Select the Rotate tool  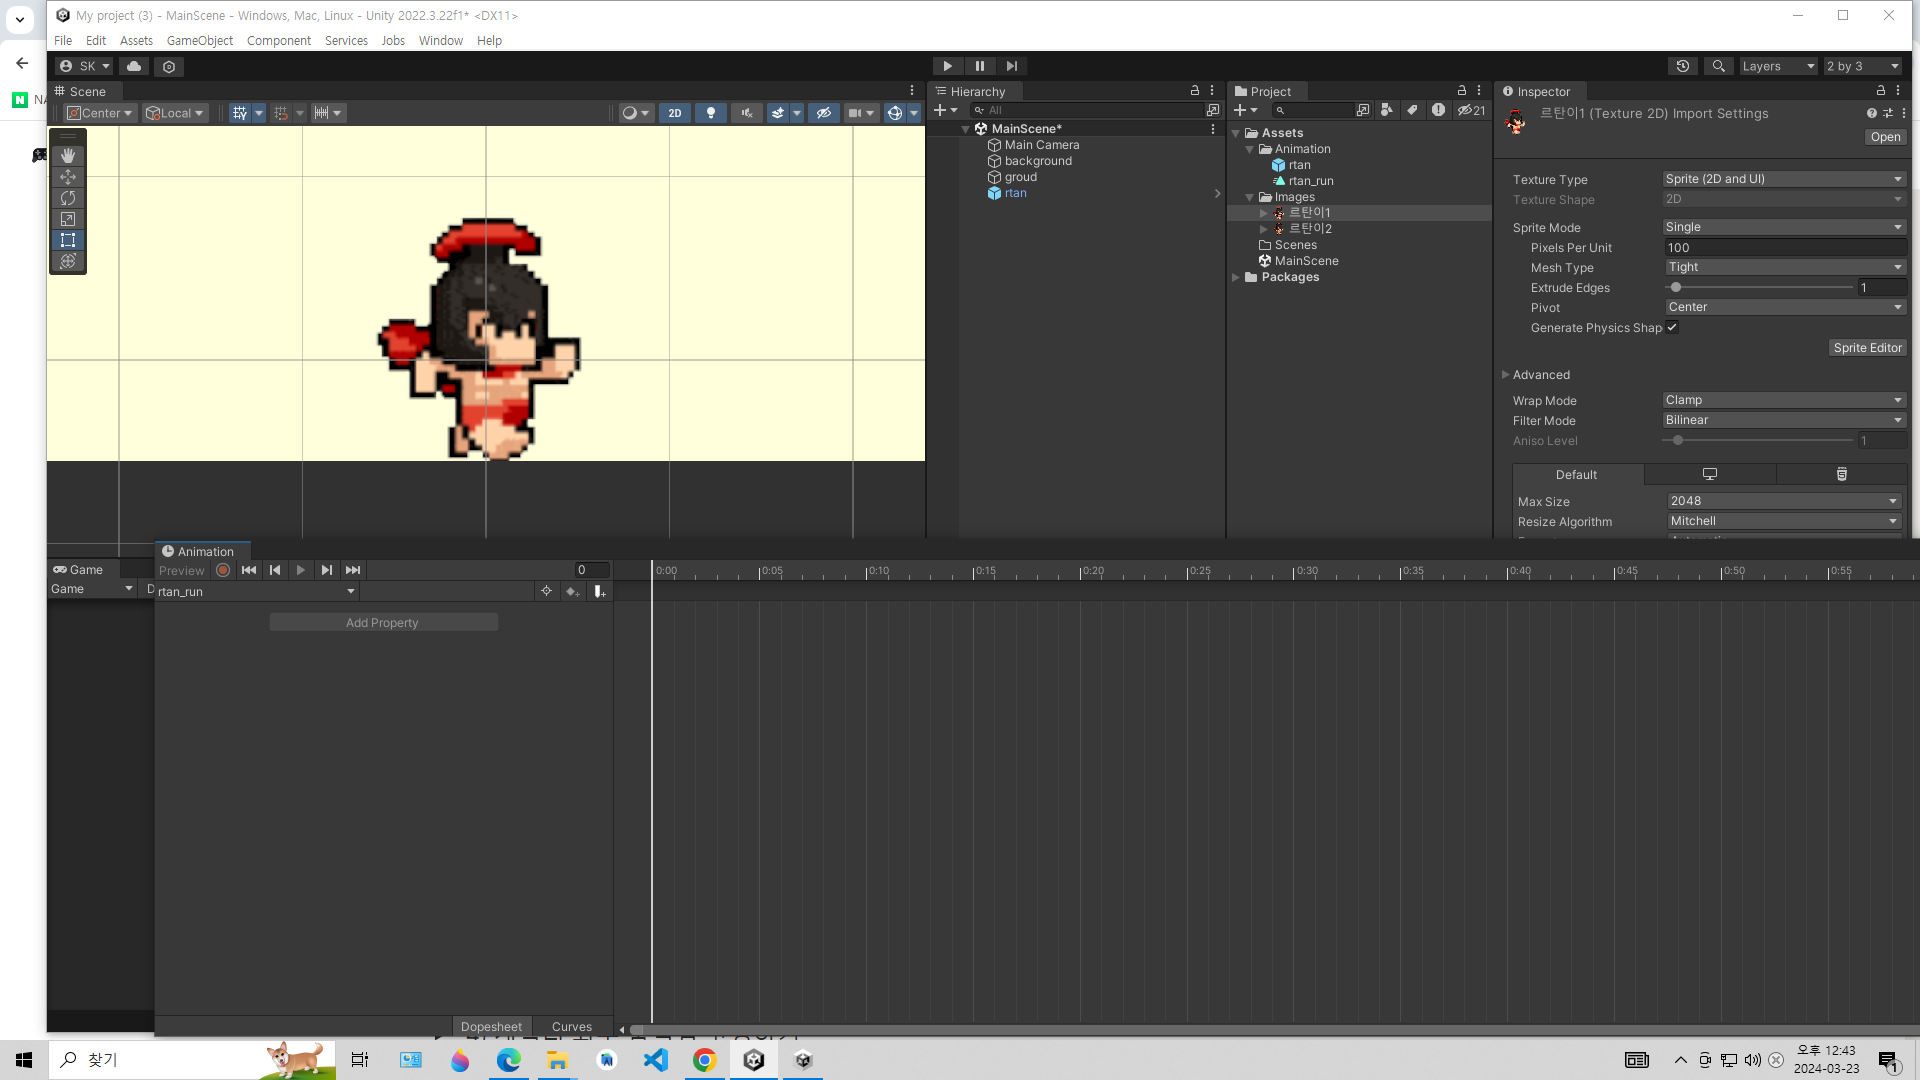(x=68, y=198)
